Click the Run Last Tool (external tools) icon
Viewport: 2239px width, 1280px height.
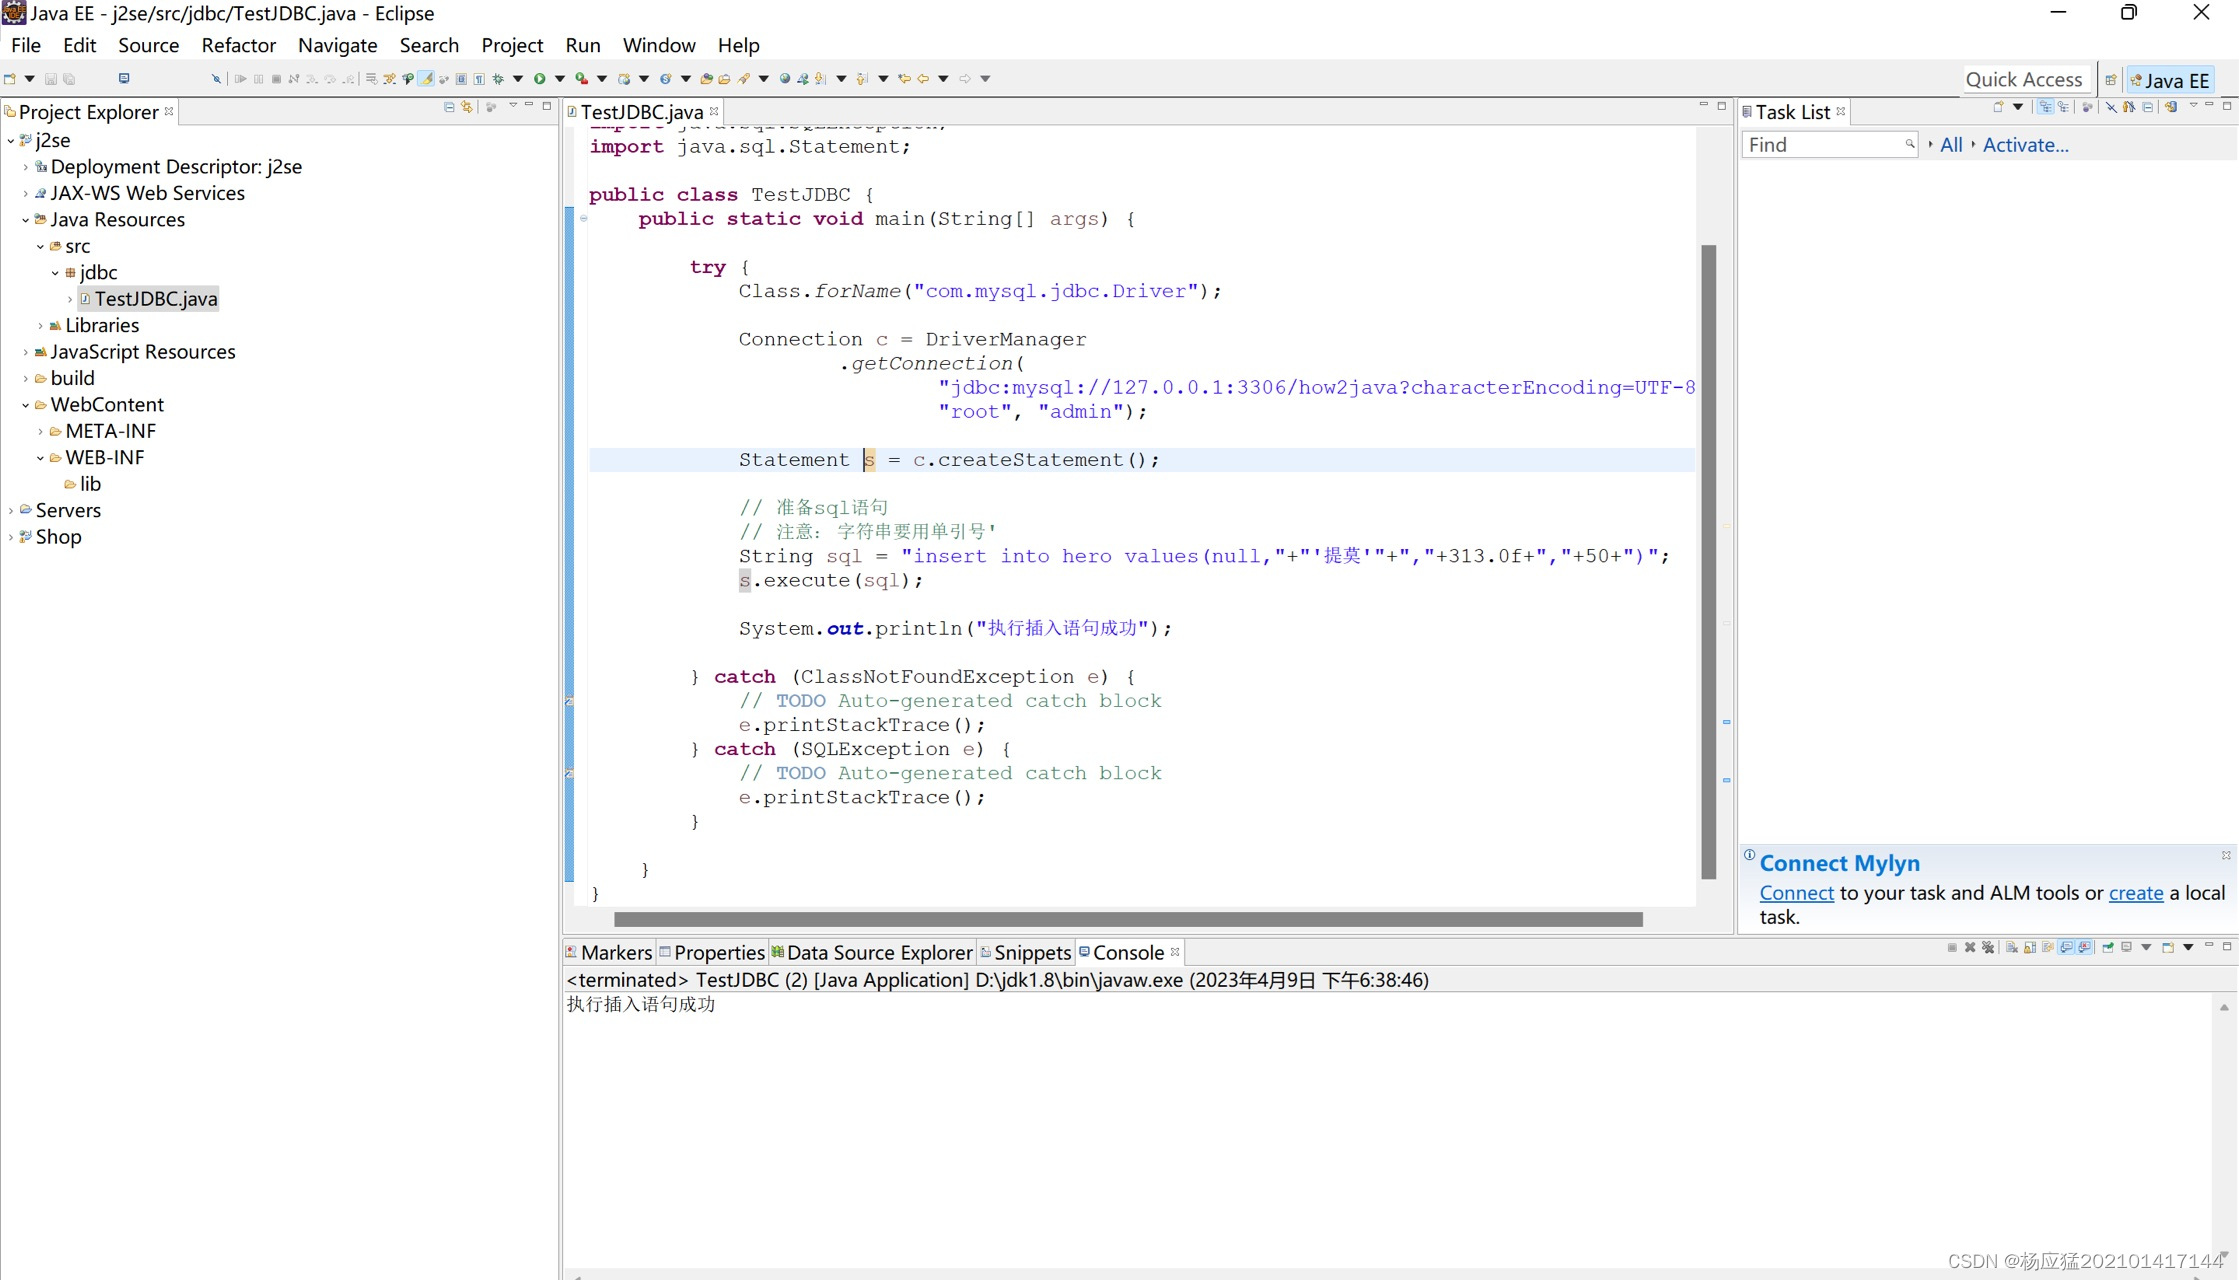pos(582,79)
